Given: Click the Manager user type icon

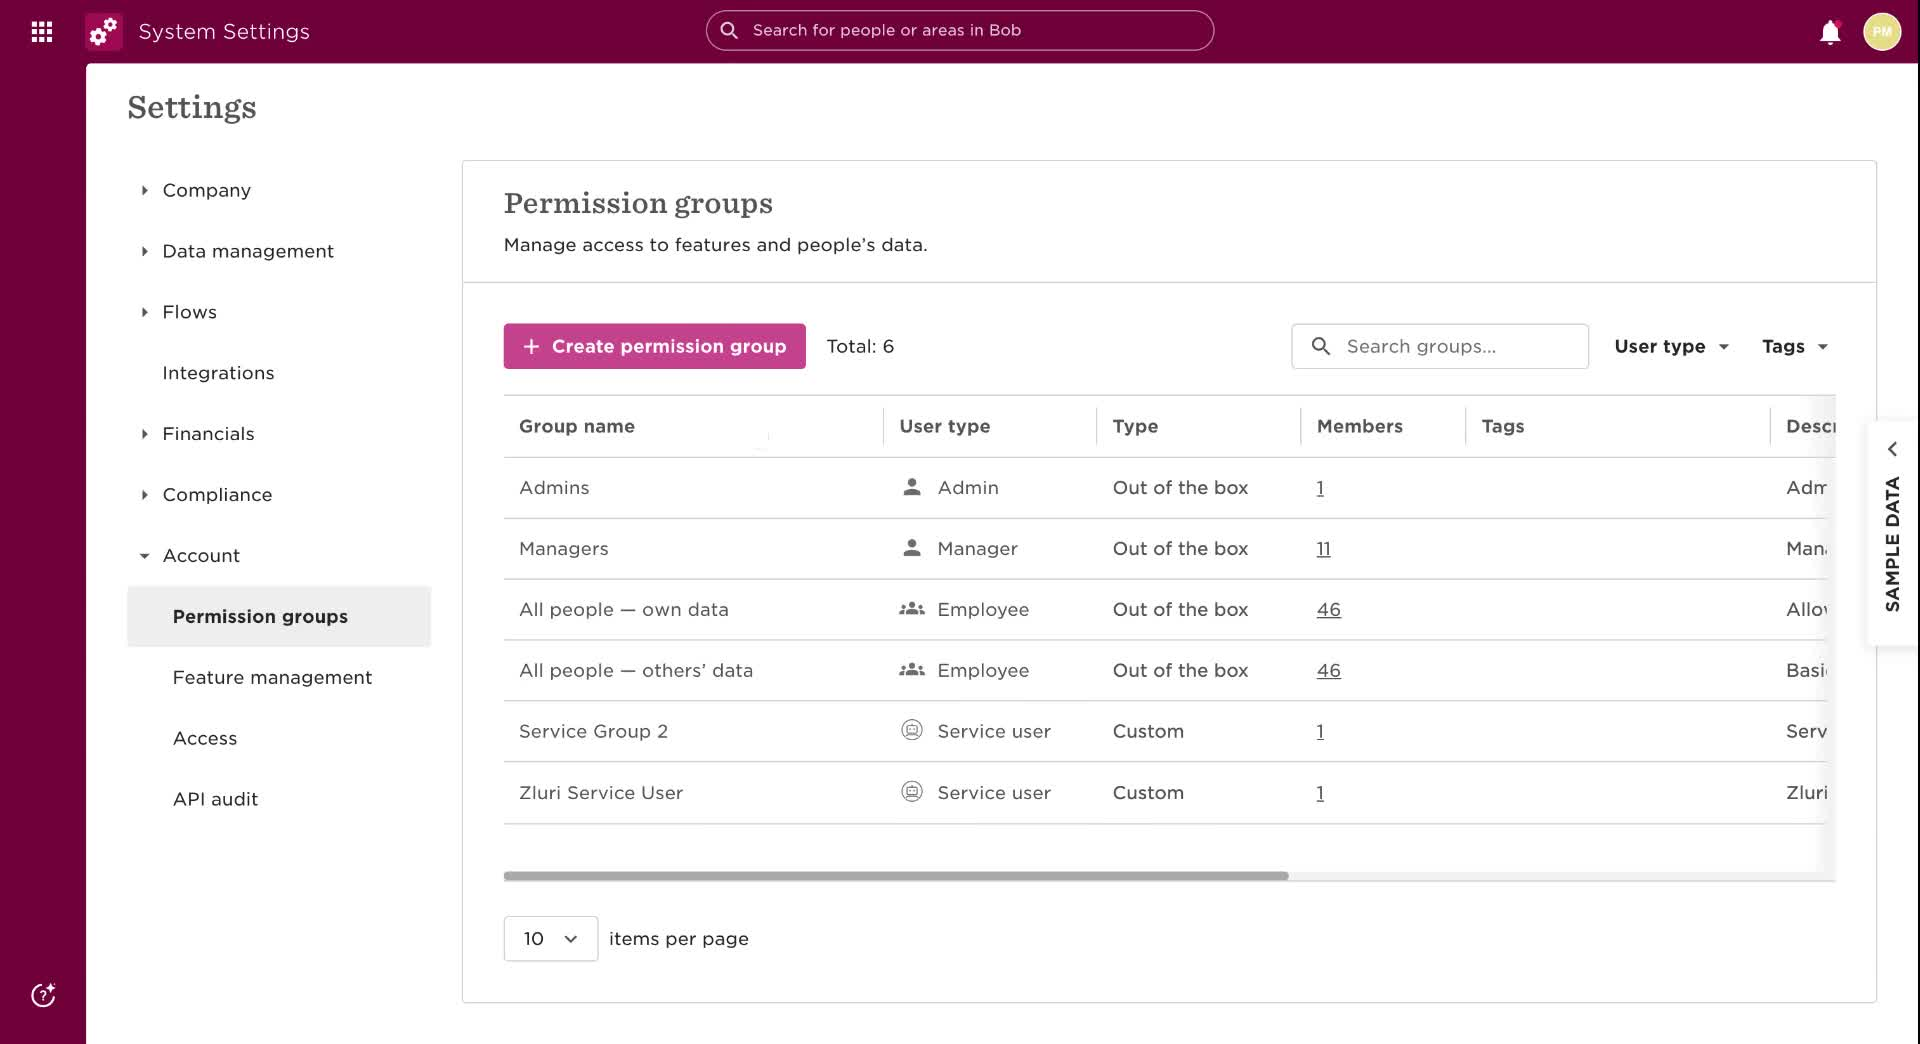Looking at the screenshot, I should pos(912,548).
